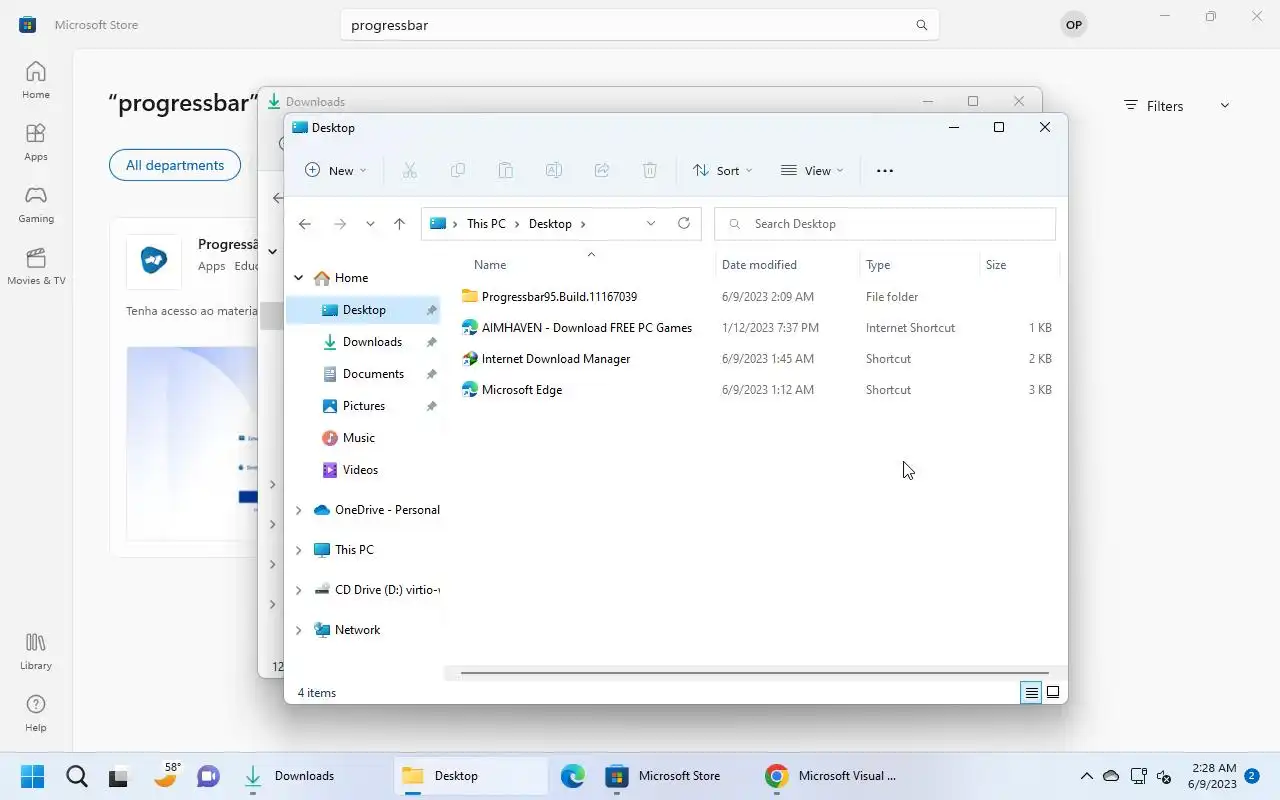
Task: Click the Copy icon in Explorer toolbar
Action: click(458, 171)
